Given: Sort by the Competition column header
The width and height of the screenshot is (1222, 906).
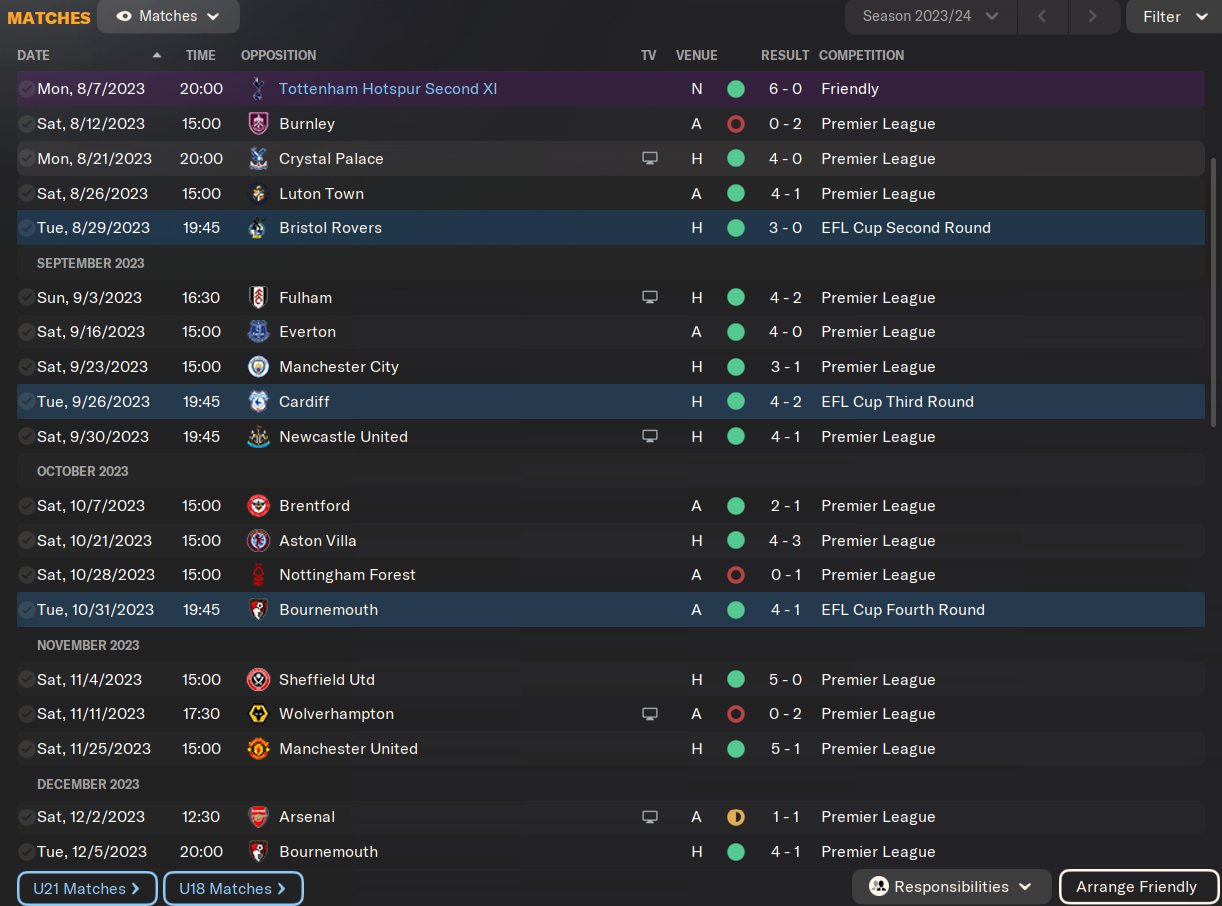Looking at the screenshot, I should [x=861, y=55].
